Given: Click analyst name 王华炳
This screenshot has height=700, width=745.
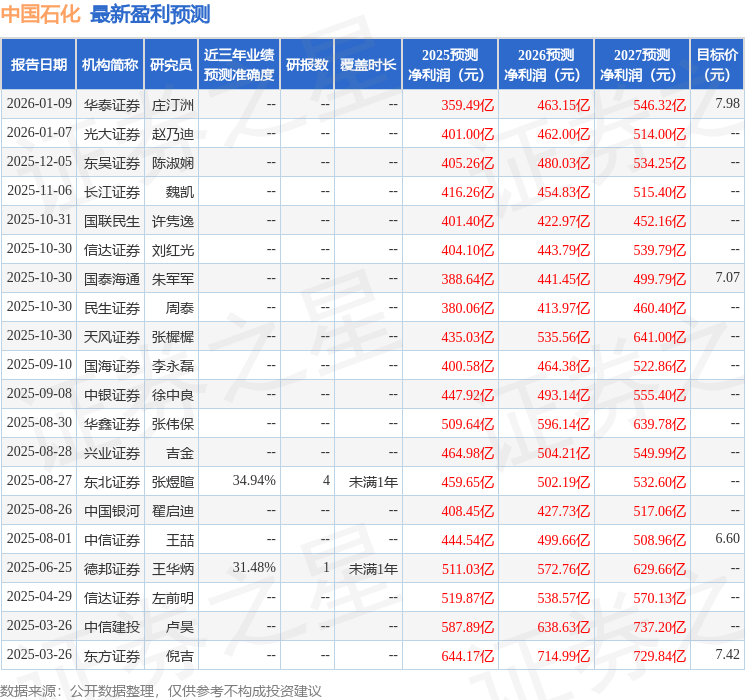Looking at the screenshot, I should click(173, 569).
